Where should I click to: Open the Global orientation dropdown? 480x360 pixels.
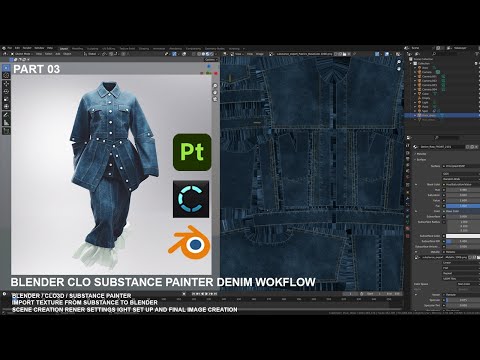tap(92, 54)
